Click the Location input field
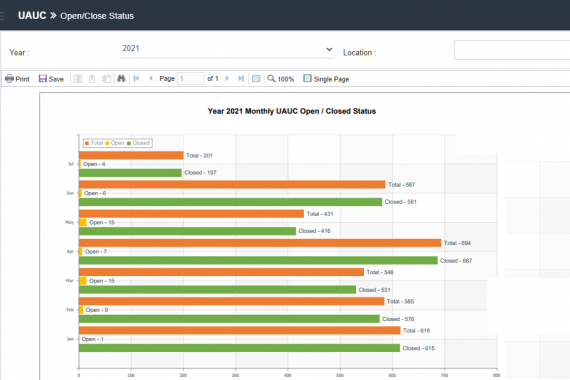The width and height of the screenshot is (570, 380). click(512, 50)
